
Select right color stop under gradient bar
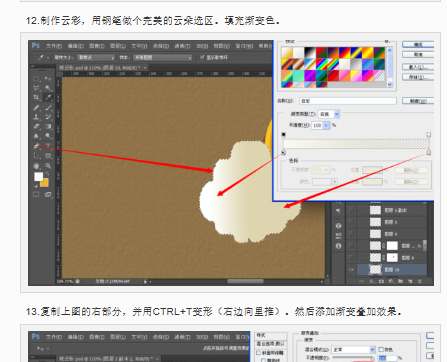click(428, 152)
